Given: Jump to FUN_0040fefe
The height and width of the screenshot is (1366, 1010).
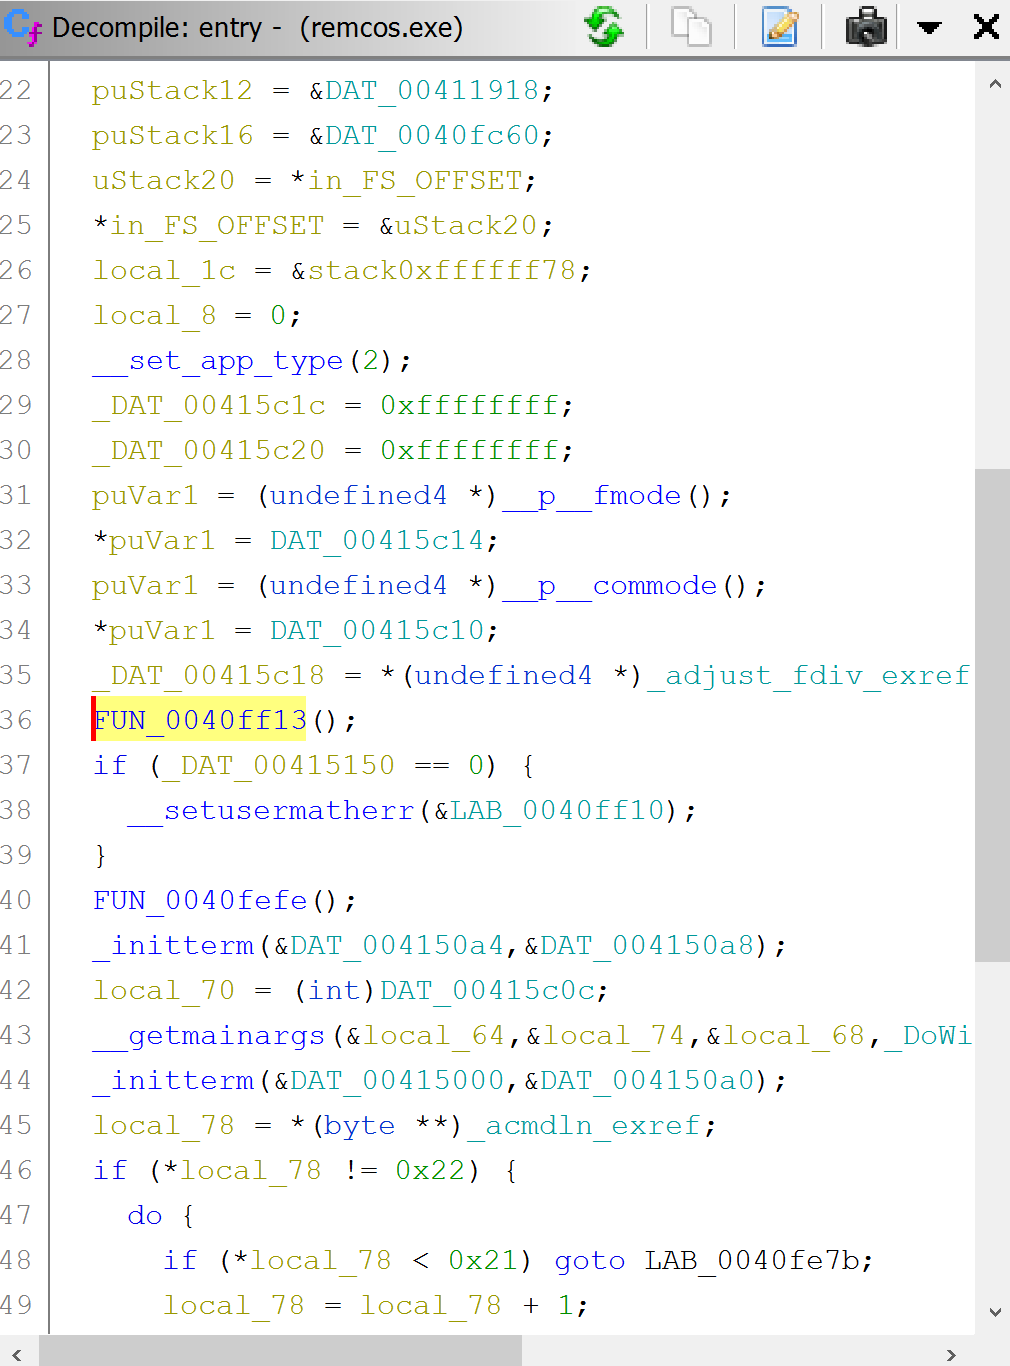Looking at the screenshot, I should point(197,900).
